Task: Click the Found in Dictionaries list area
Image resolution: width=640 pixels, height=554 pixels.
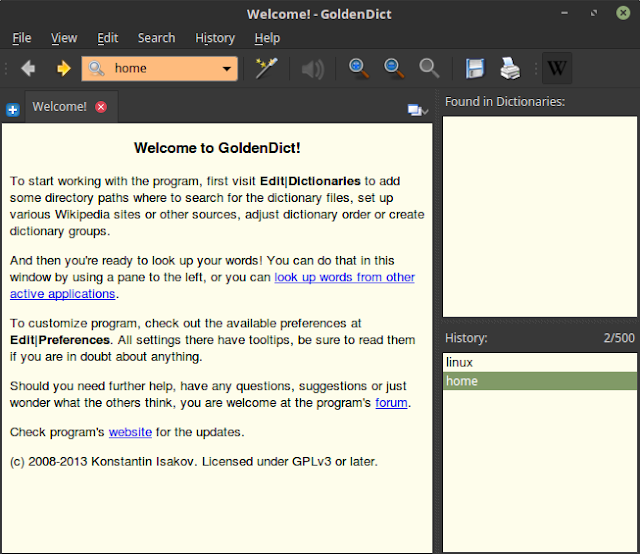Action: point(540,217)
